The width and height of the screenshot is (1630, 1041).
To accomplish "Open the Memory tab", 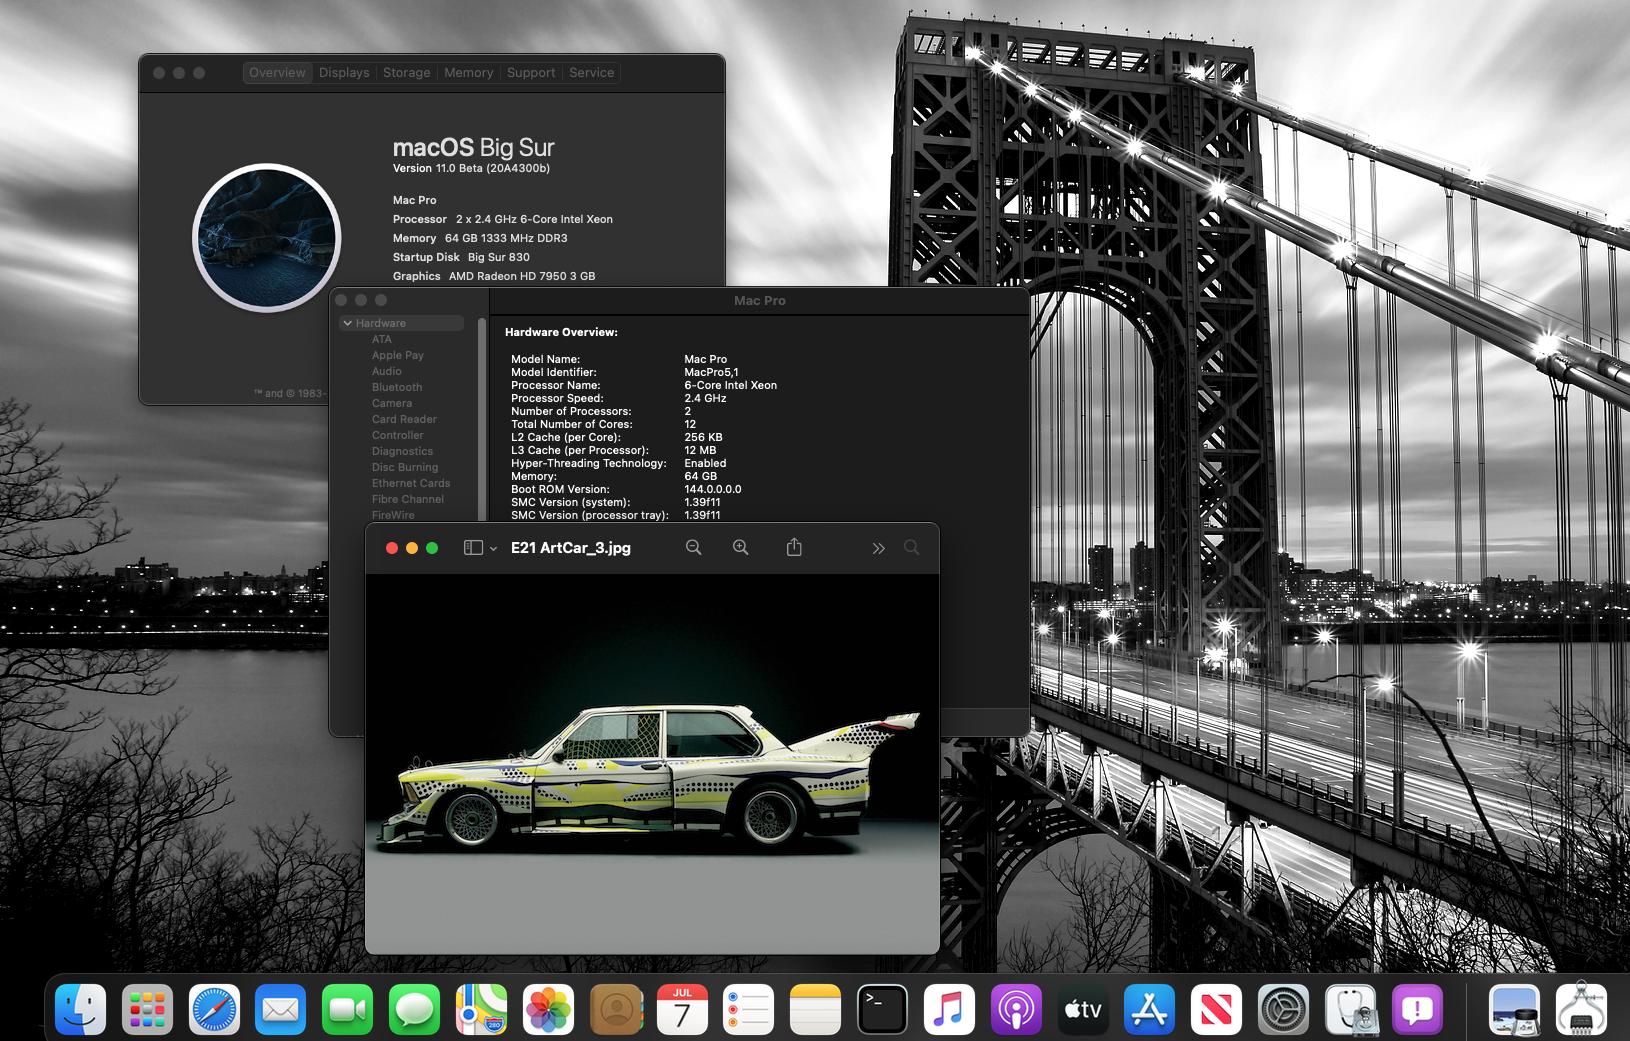I will (468, 73).
